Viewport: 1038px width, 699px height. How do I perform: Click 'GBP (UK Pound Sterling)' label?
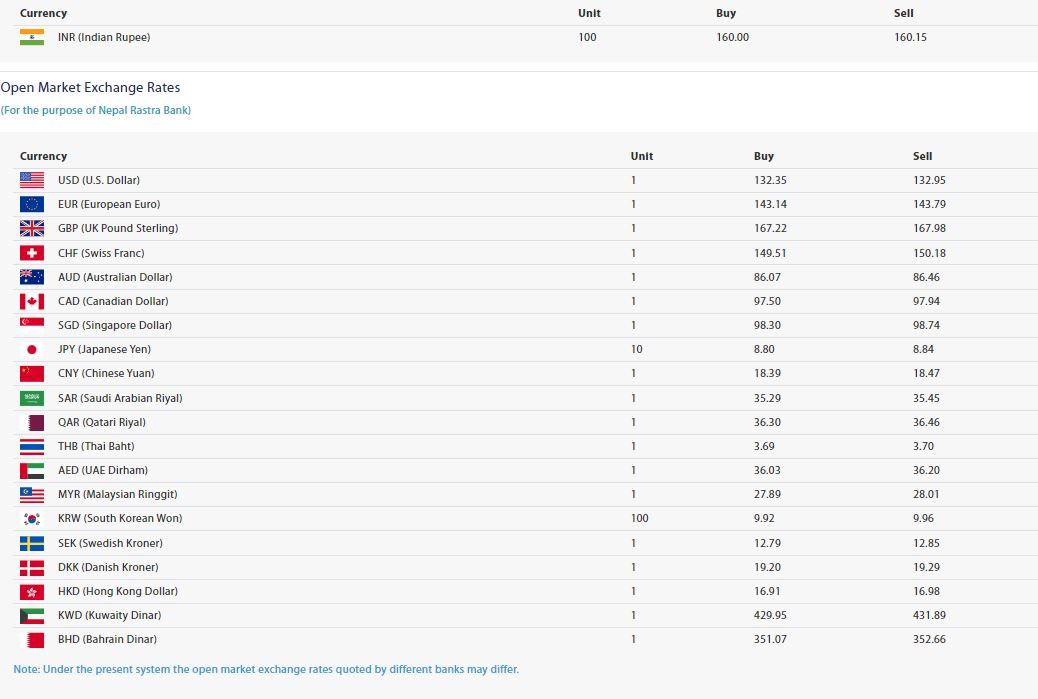click(x=118, y=228)
